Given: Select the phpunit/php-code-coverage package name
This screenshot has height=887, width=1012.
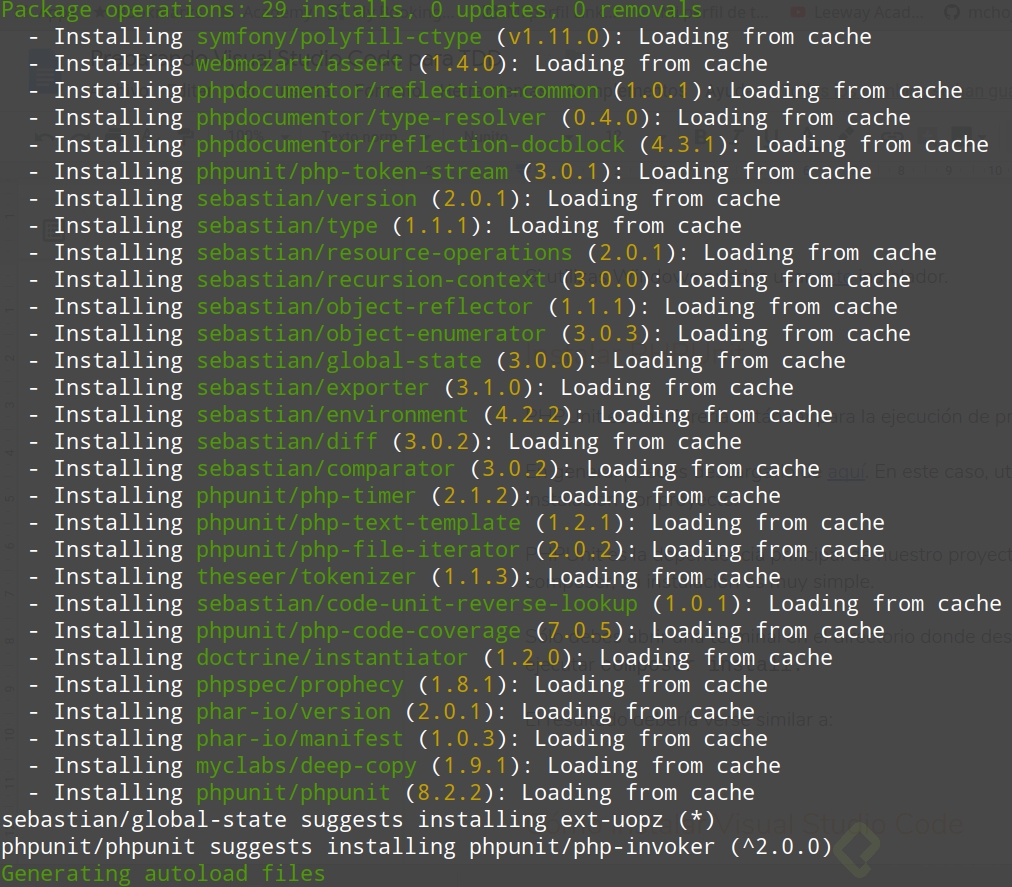Looking at the screenshot, I should point(358,631).
